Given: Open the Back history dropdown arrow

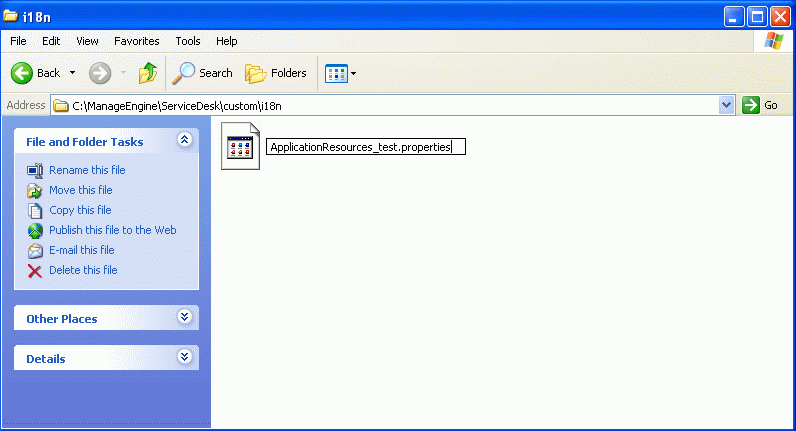Looking at the screenshot, I should tap(73, 73).
